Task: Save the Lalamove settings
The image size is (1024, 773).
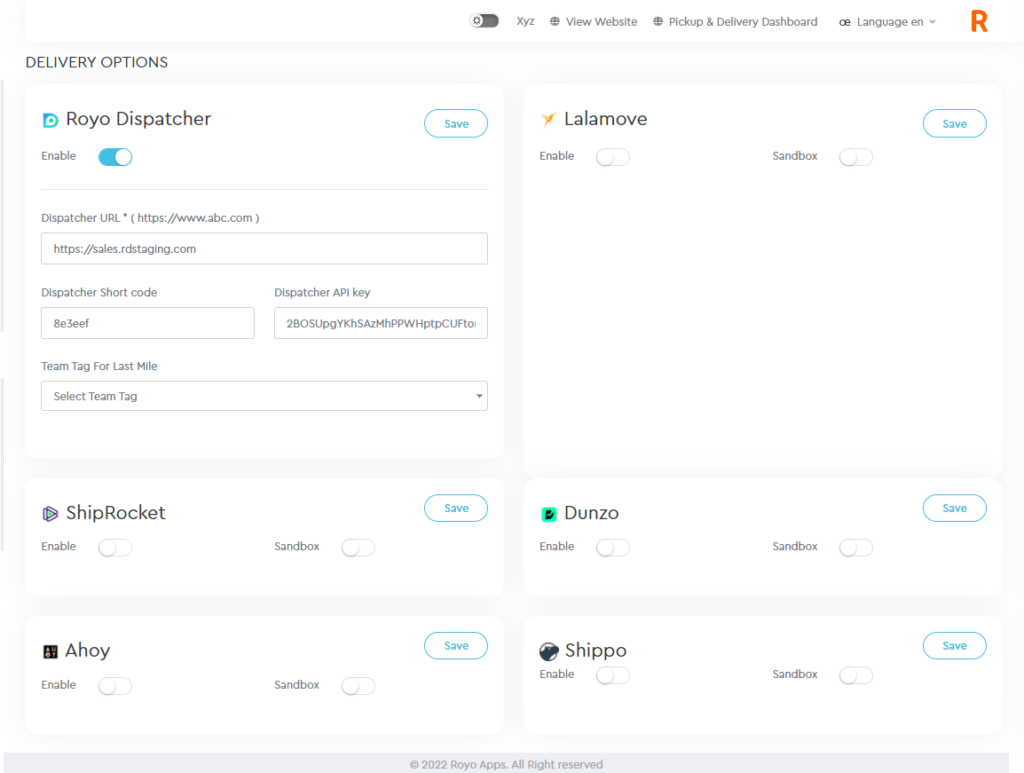Action: [x=955, y=123]
